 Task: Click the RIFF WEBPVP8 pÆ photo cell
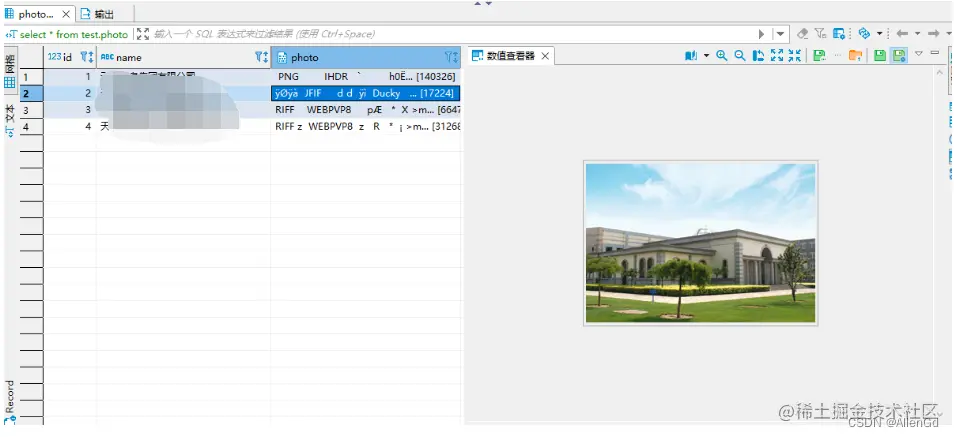(x=366, y=110)
